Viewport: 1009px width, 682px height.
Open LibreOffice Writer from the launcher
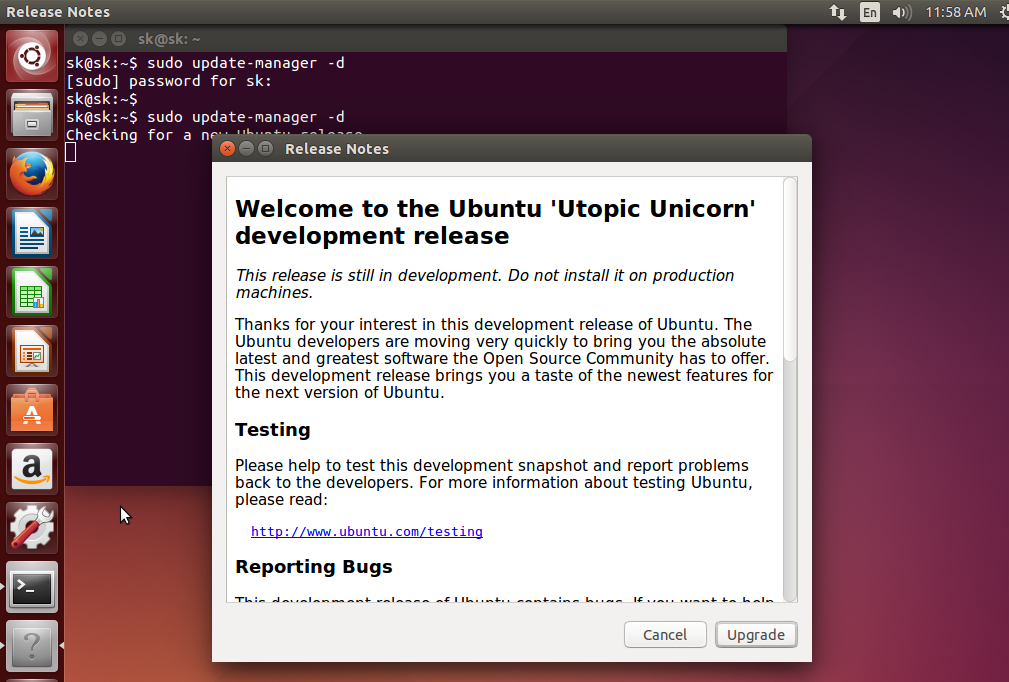click(32, 233)
